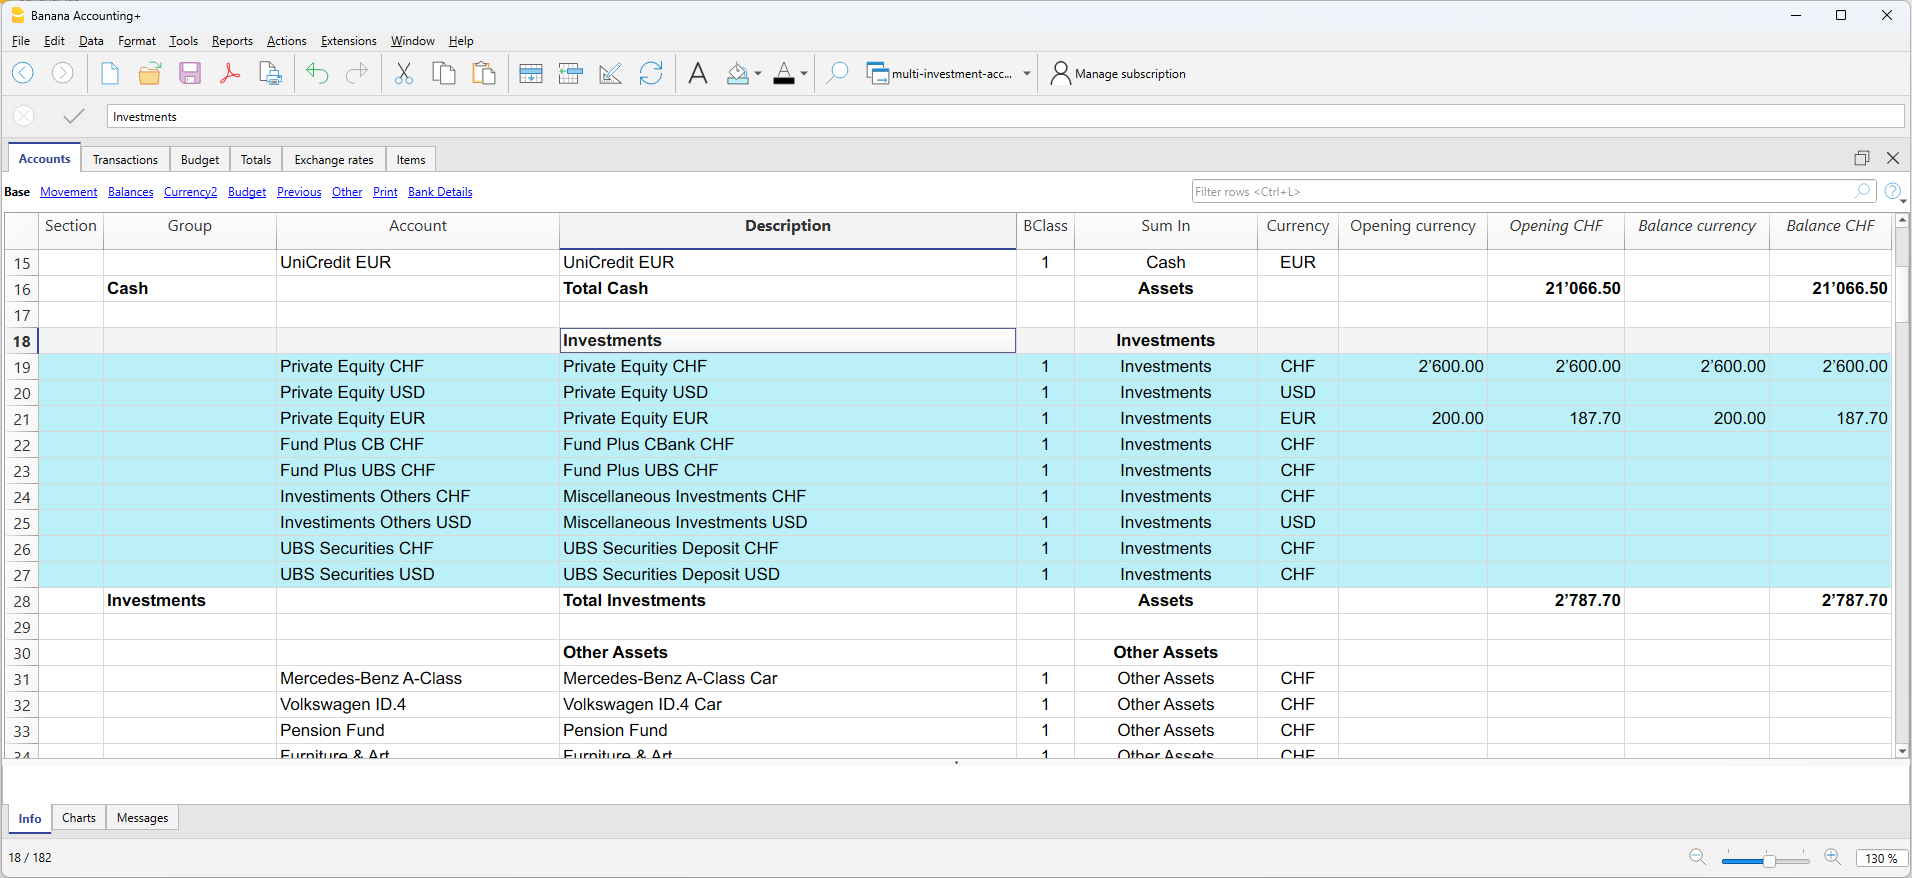Click the Mercedes-Benz A-Class Car description cell

coord(788,678)
